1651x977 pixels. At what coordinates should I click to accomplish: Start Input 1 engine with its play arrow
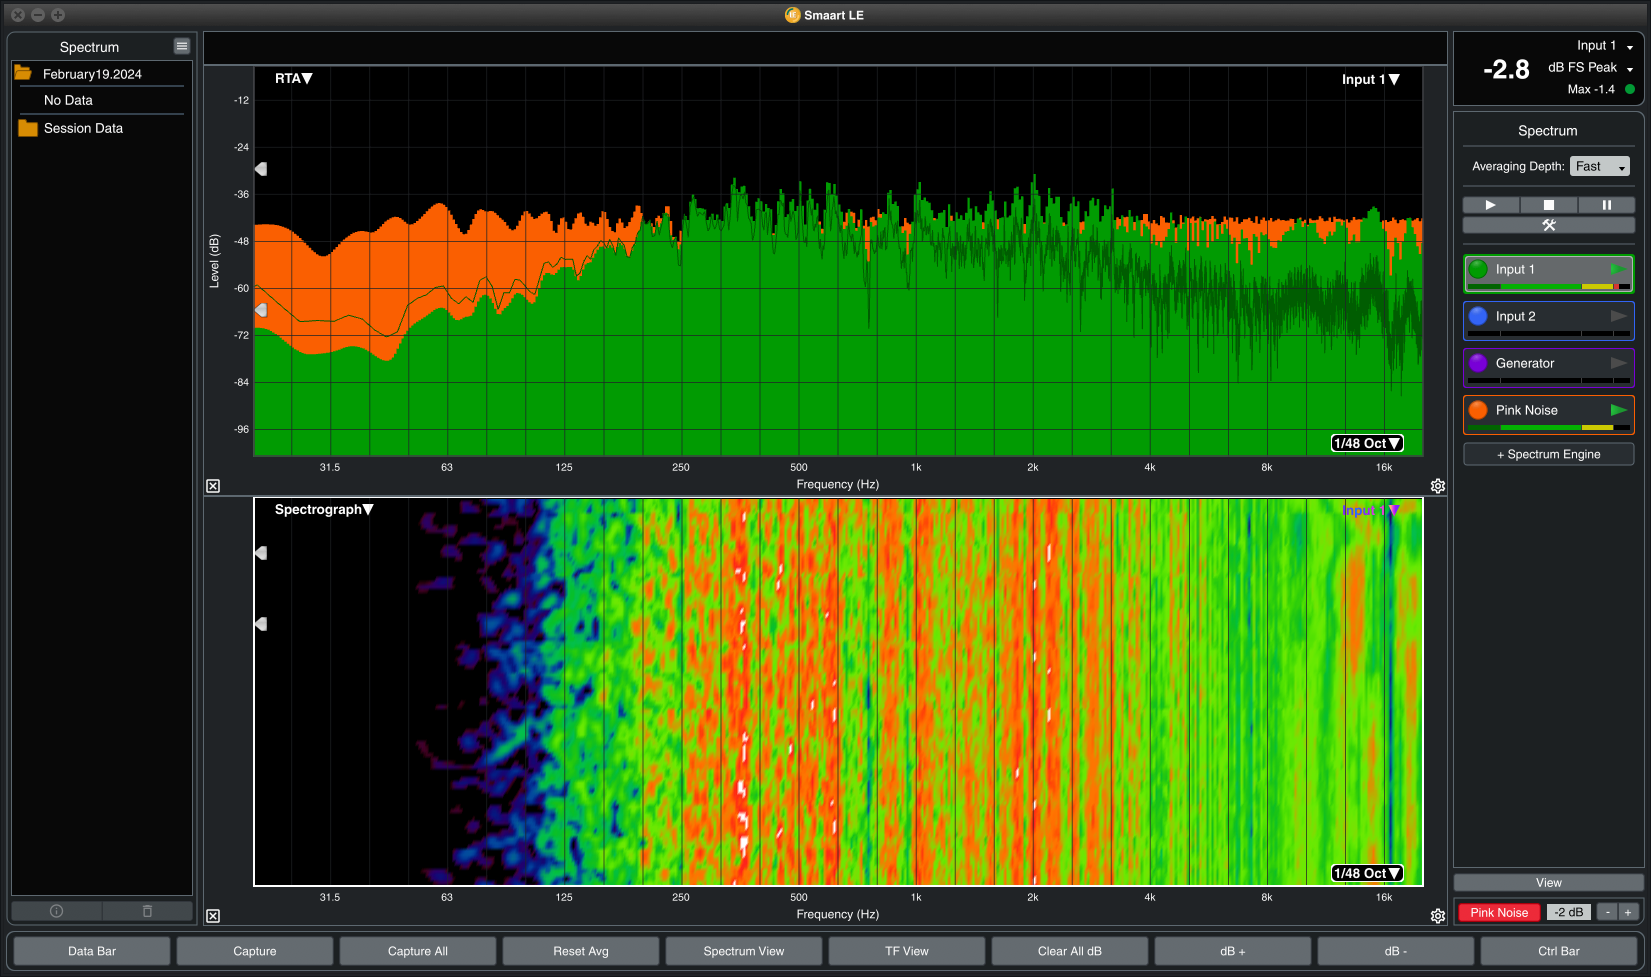(x=1618, y=269)
